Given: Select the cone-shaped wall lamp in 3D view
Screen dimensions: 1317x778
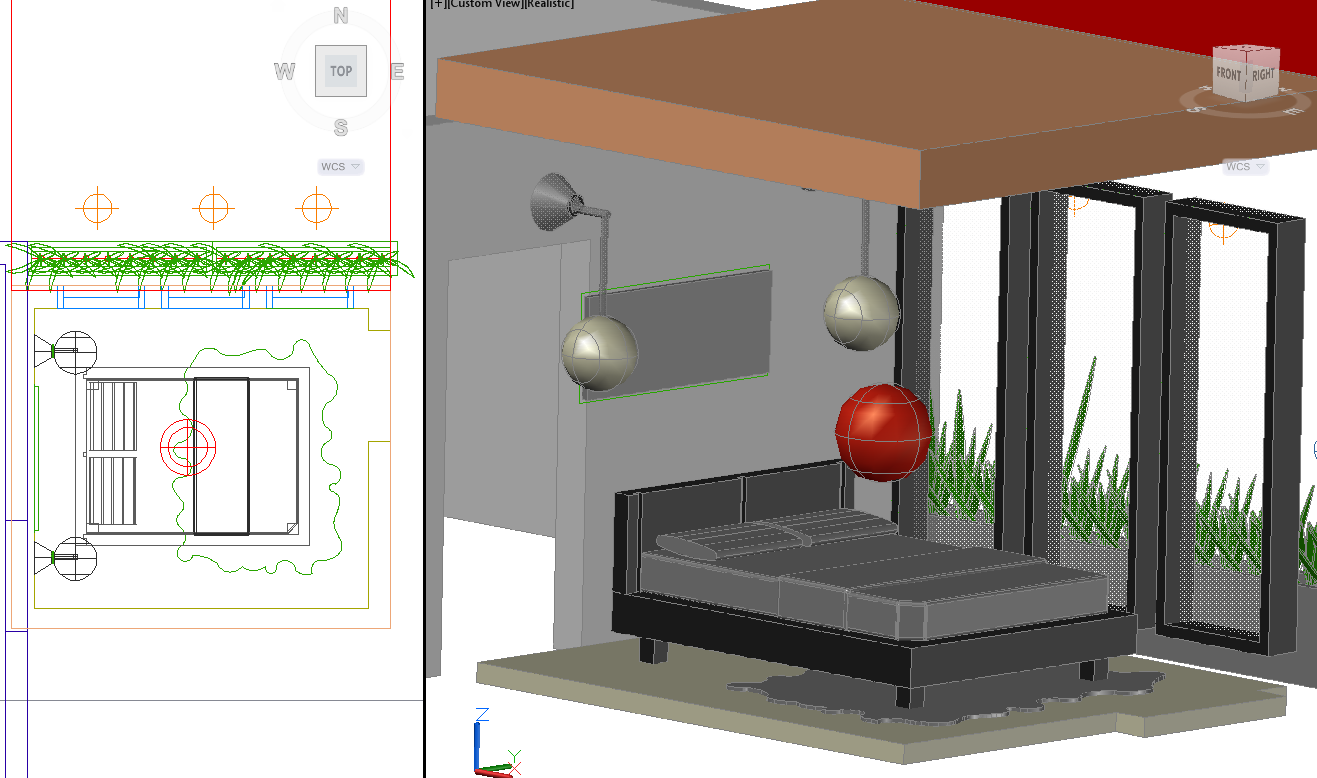Looking at the screenshot, I should [x=553, y=200].
